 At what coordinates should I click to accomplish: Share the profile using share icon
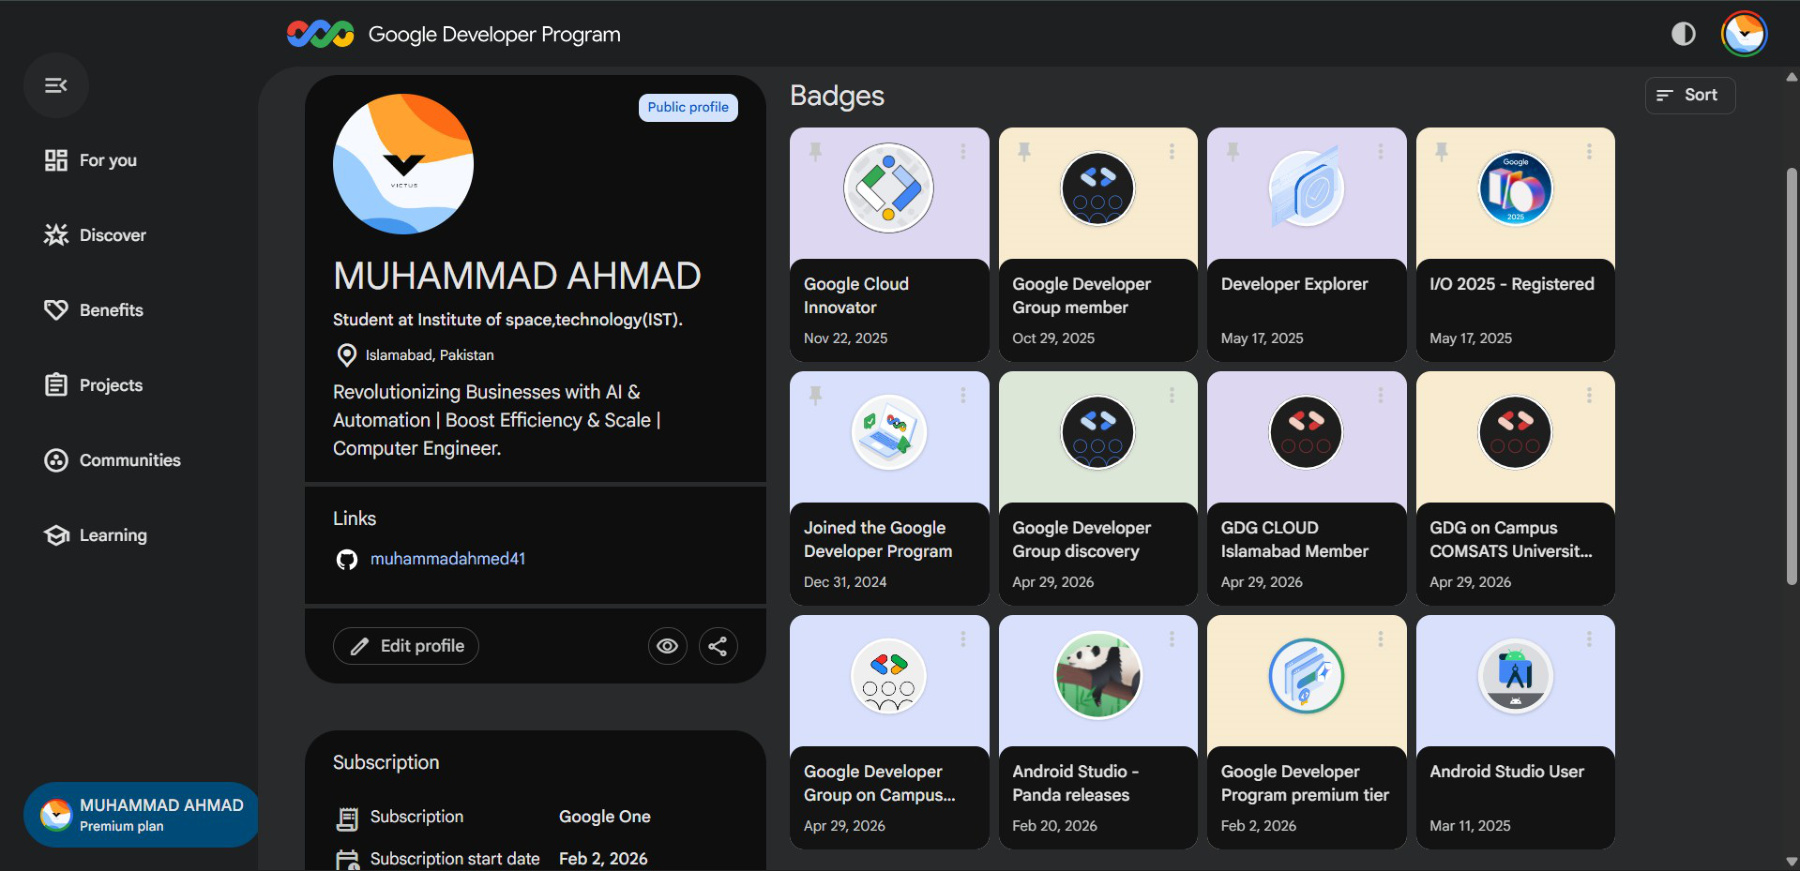coord(718,646)
